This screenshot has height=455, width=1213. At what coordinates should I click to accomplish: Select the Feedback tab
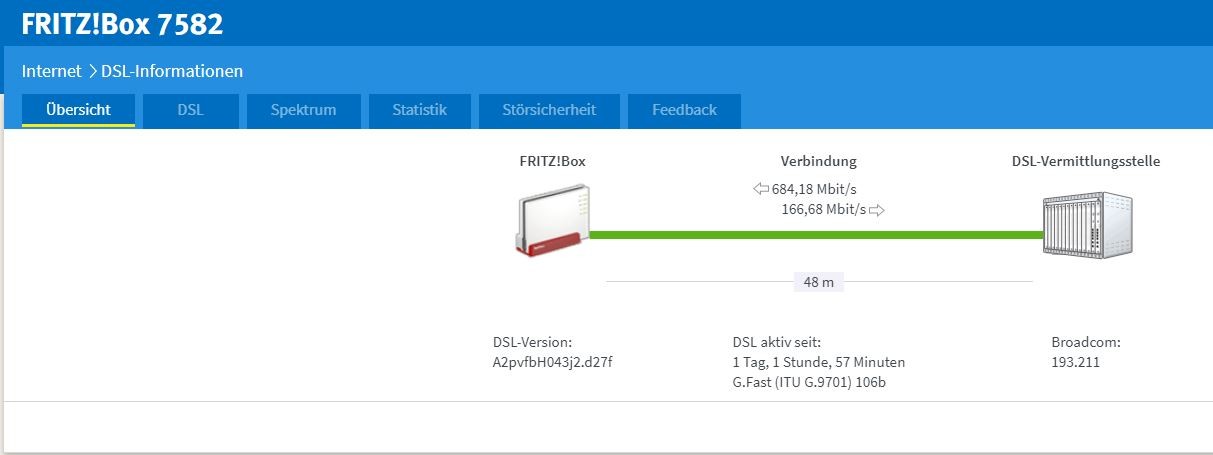[x=684, y=110]
